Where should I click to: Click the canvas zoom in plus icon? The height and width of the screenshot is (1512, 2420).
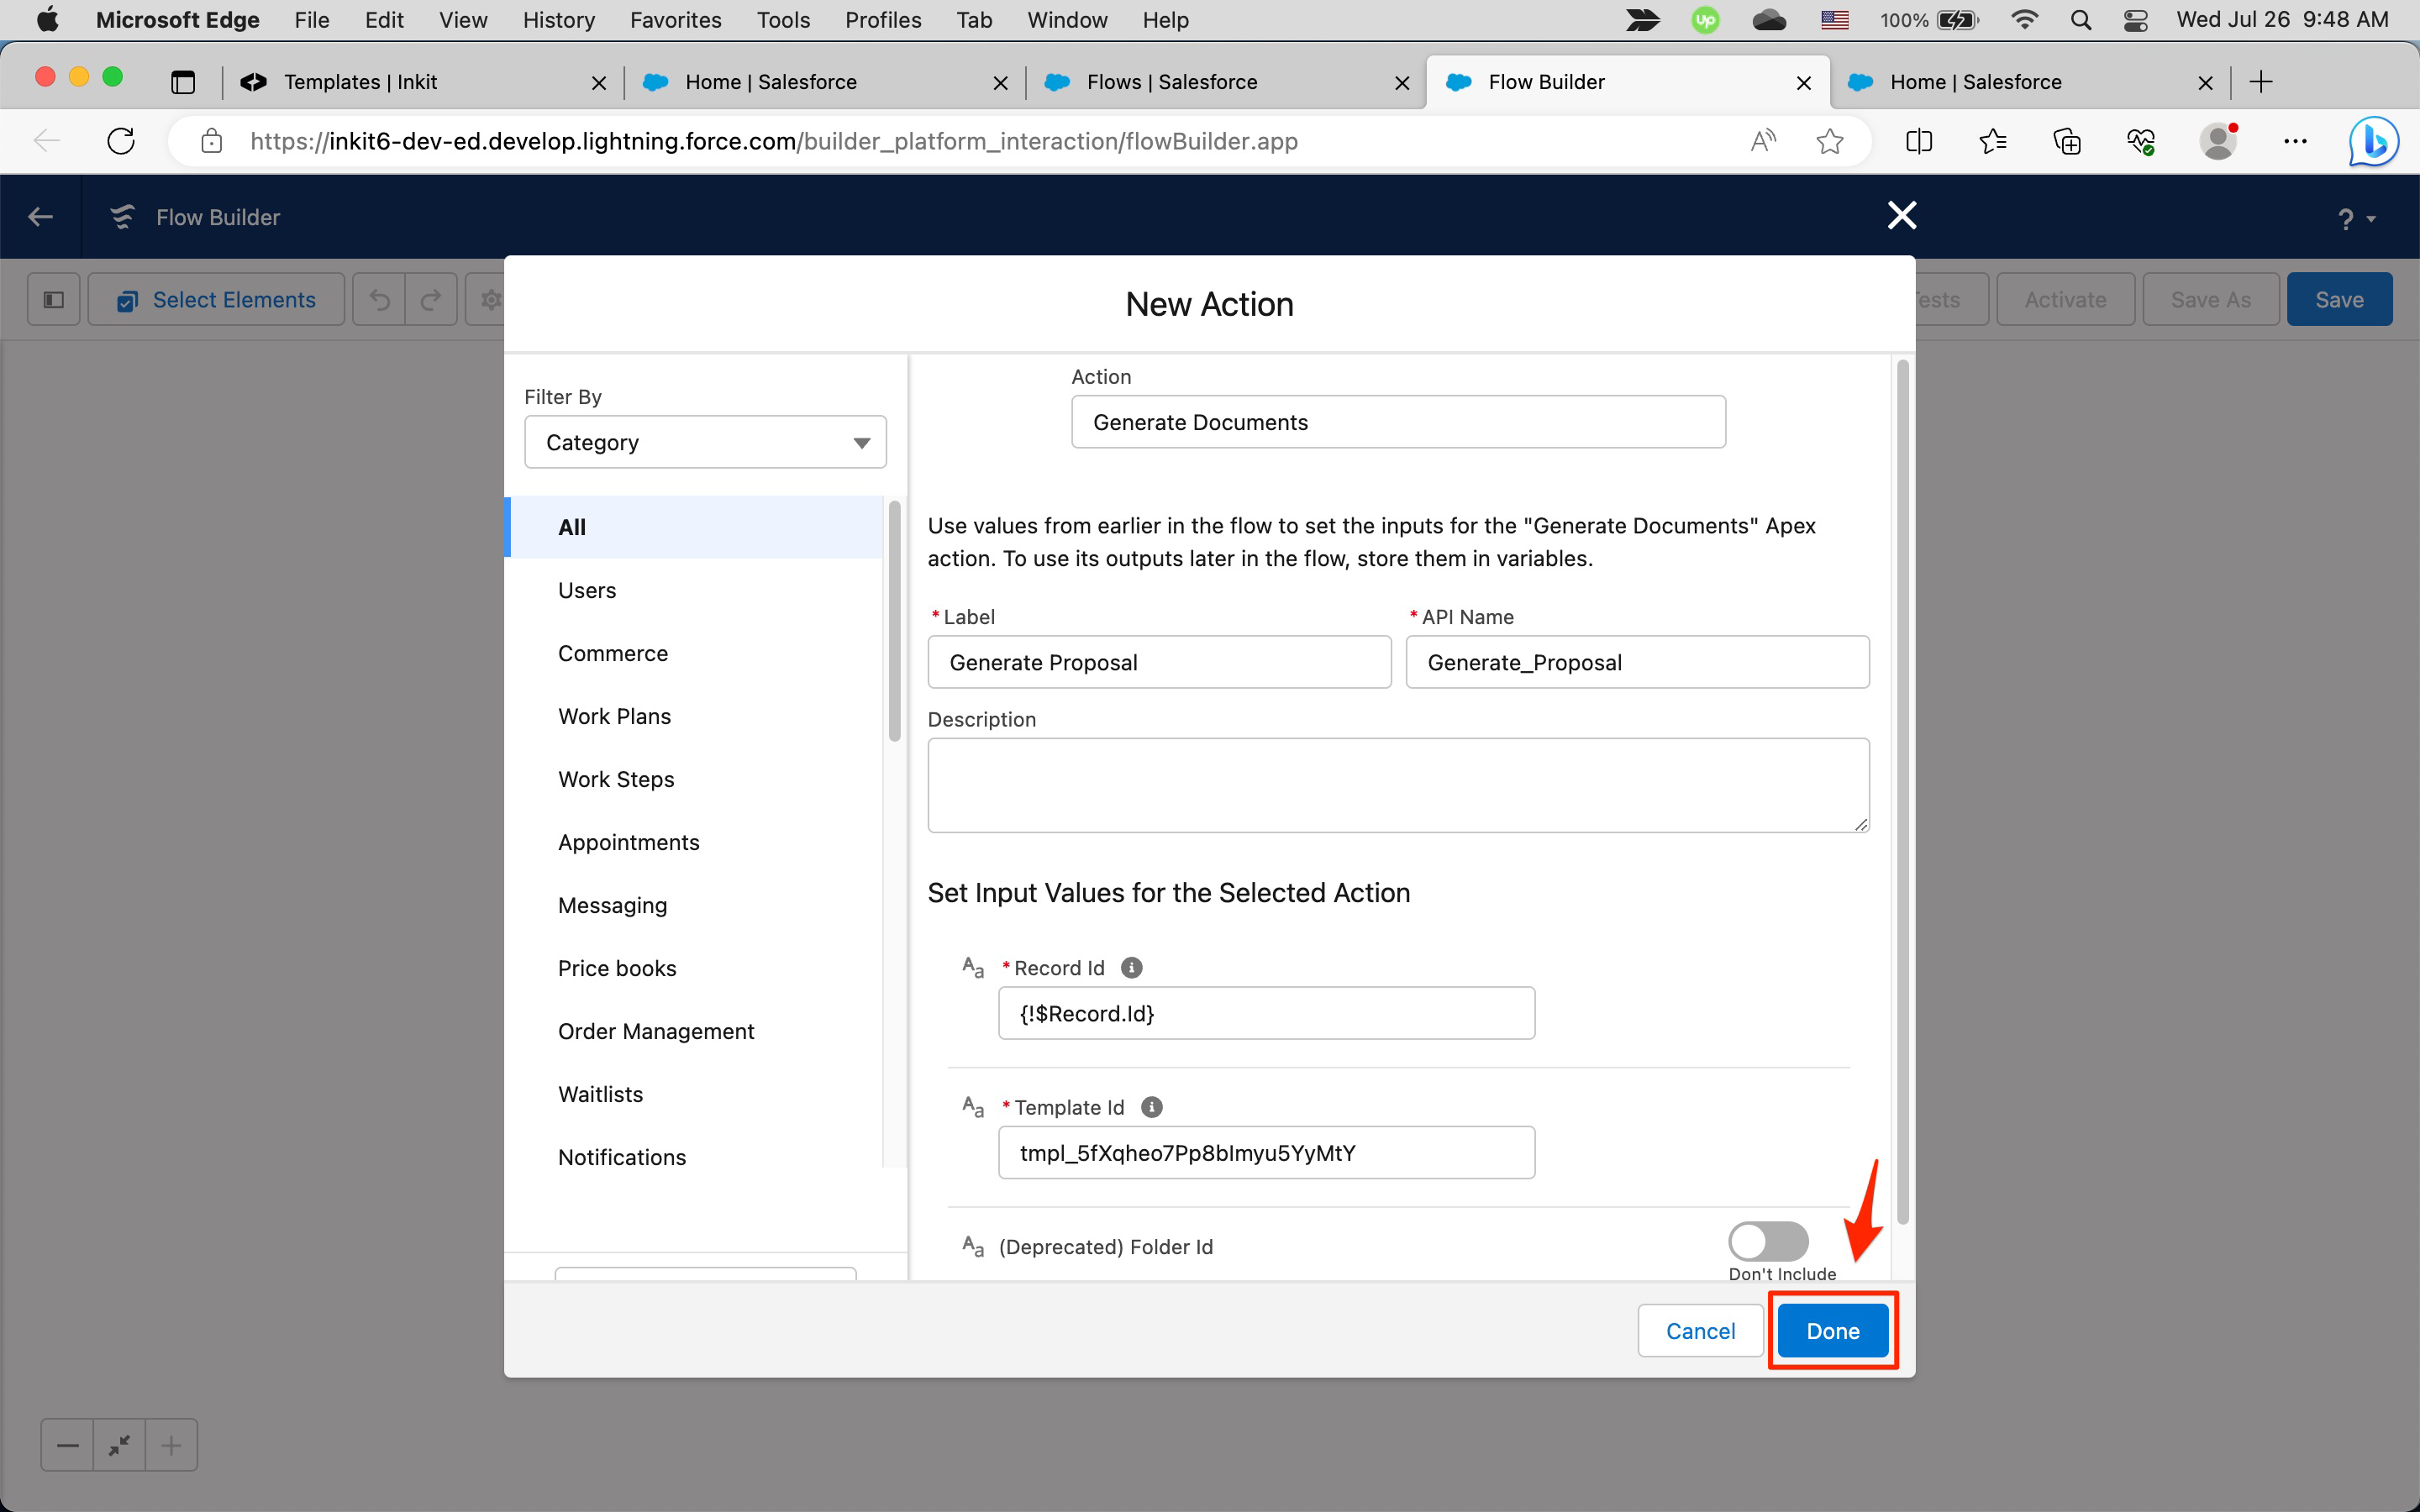[171, 1445]
